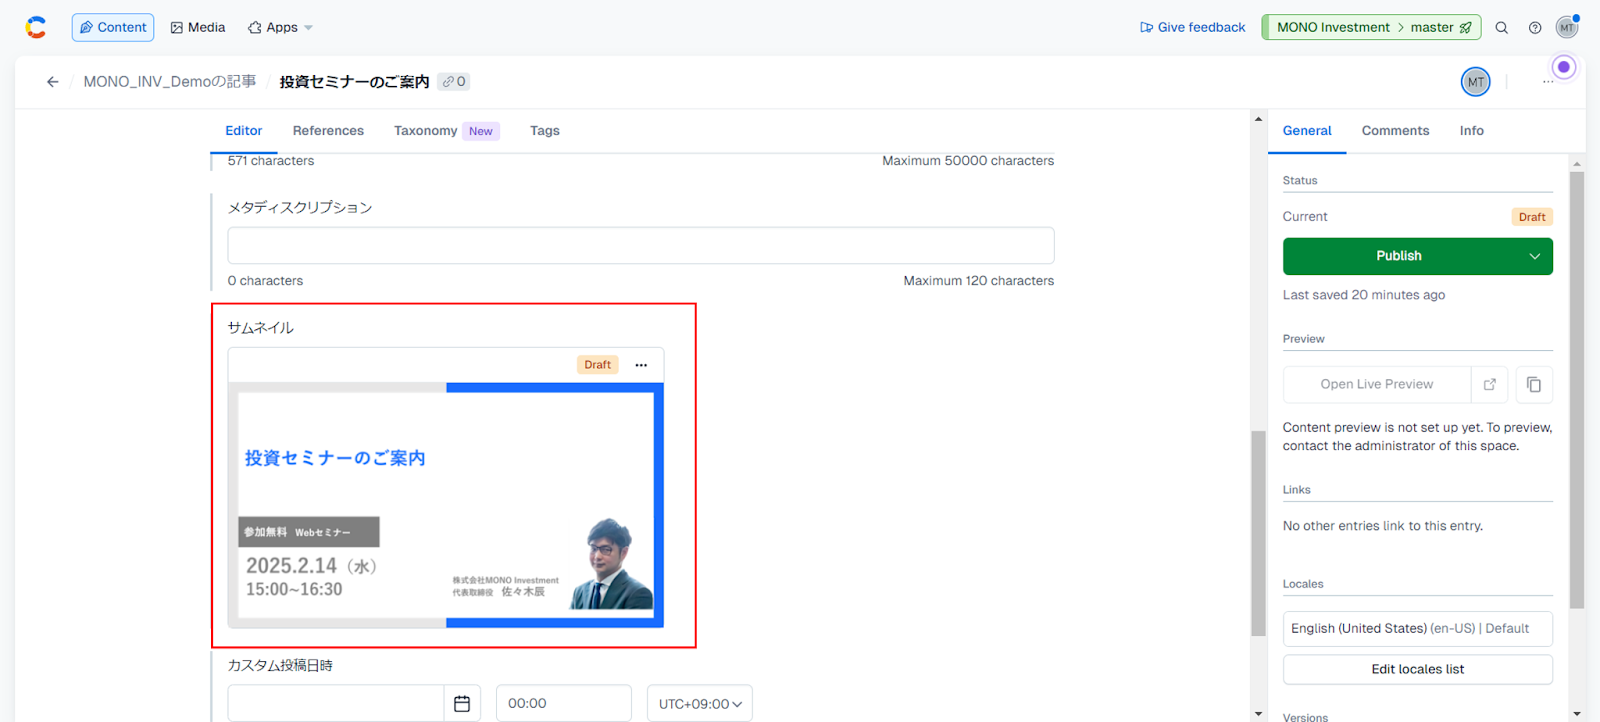1600x722 pixels.
Task: Open the UTC+09:00 timezone dropdown
Action: coord(700,704)
